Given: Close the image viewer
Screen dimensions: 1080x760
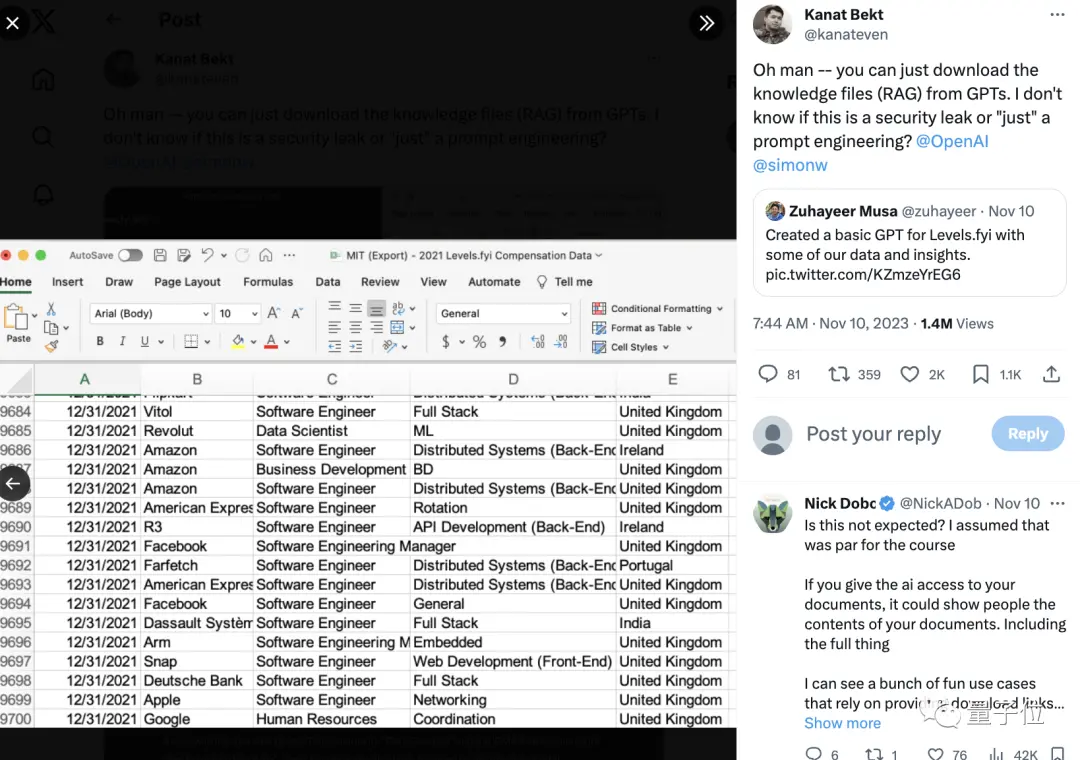Looking at the screenshot, I should [13, 22].
